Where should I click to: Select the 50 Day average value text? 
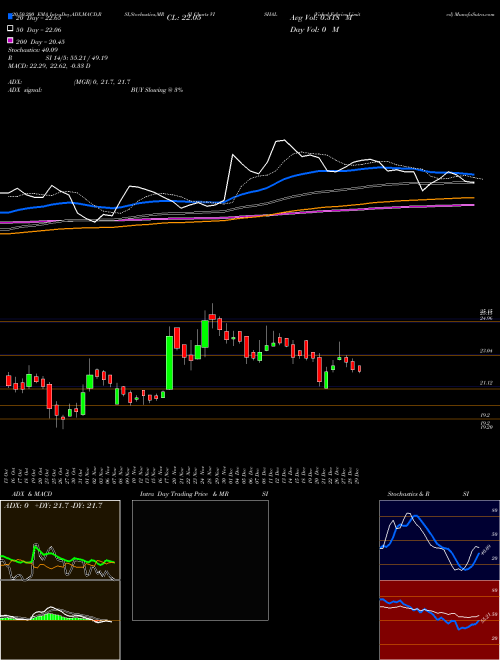point(40,29)
